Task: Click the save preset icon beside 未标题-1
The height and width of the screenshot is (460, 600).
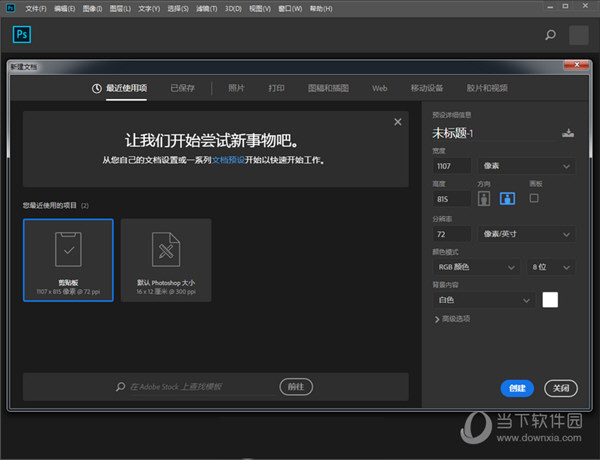Action: point(568,133)
